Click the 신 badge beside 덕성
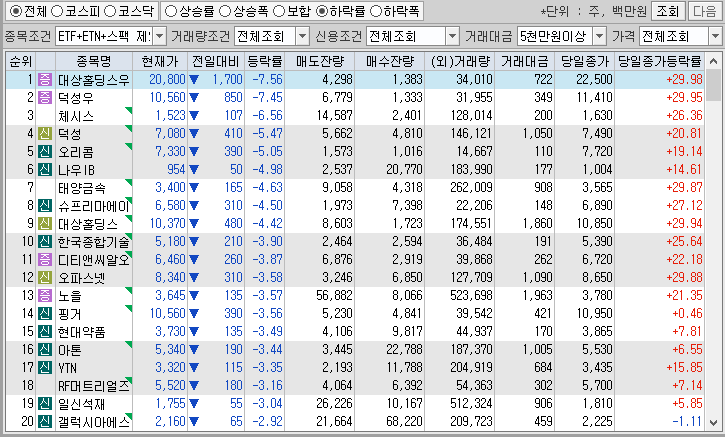The image size is (725, 437). pyautogui.click(x=45, y=134)
